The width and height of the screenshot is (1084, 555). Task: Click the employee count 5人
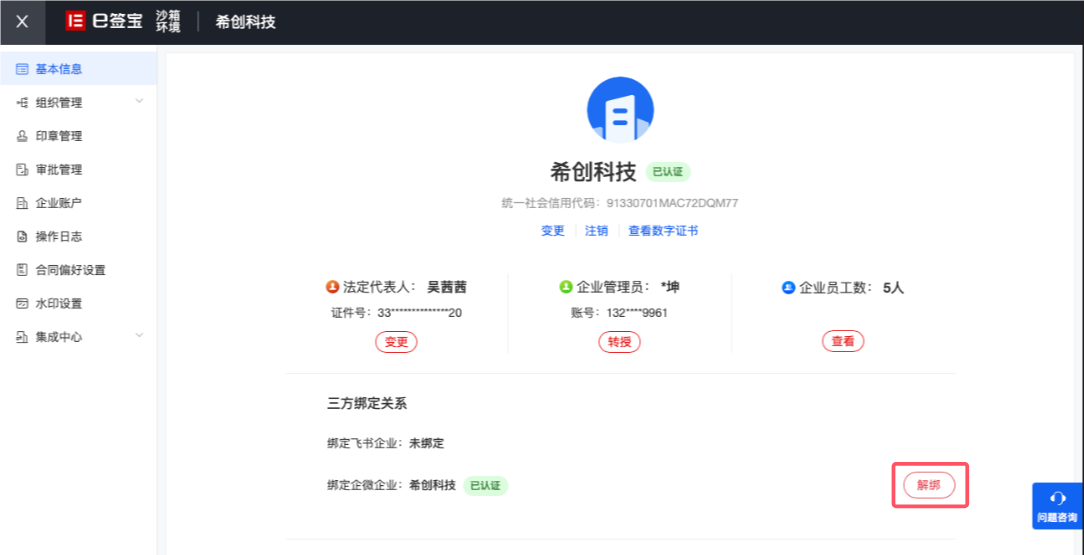point(894,288)
